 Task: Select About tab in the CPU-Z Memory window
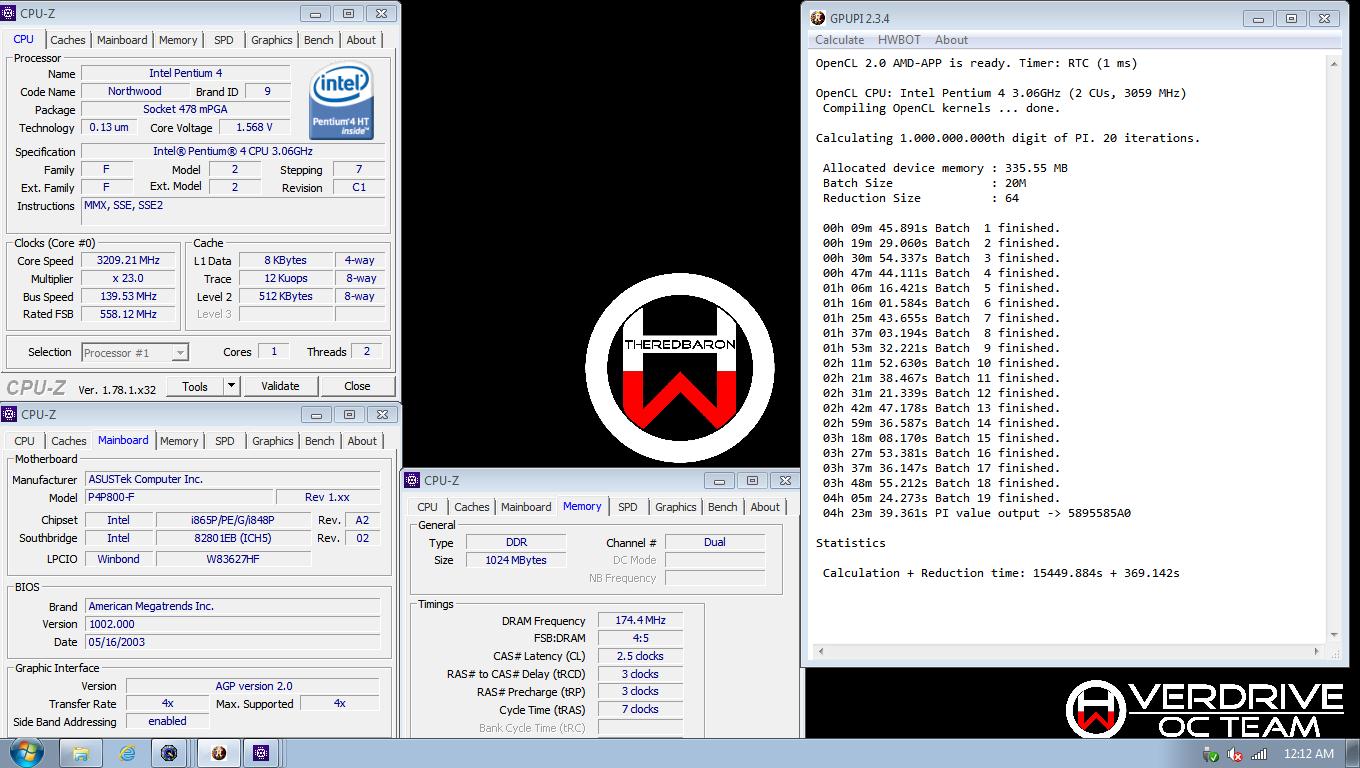[765, 507]
